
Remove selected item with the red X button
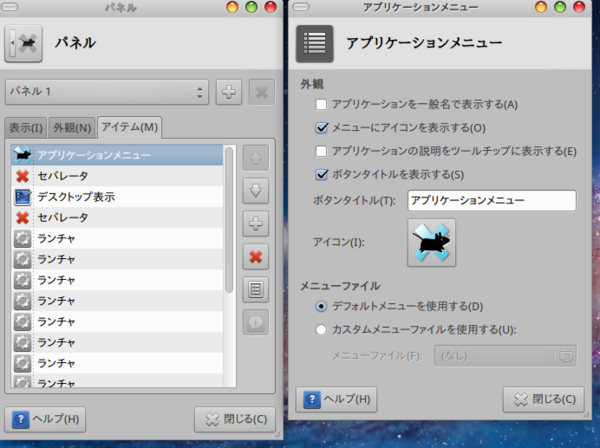[256, 256]
